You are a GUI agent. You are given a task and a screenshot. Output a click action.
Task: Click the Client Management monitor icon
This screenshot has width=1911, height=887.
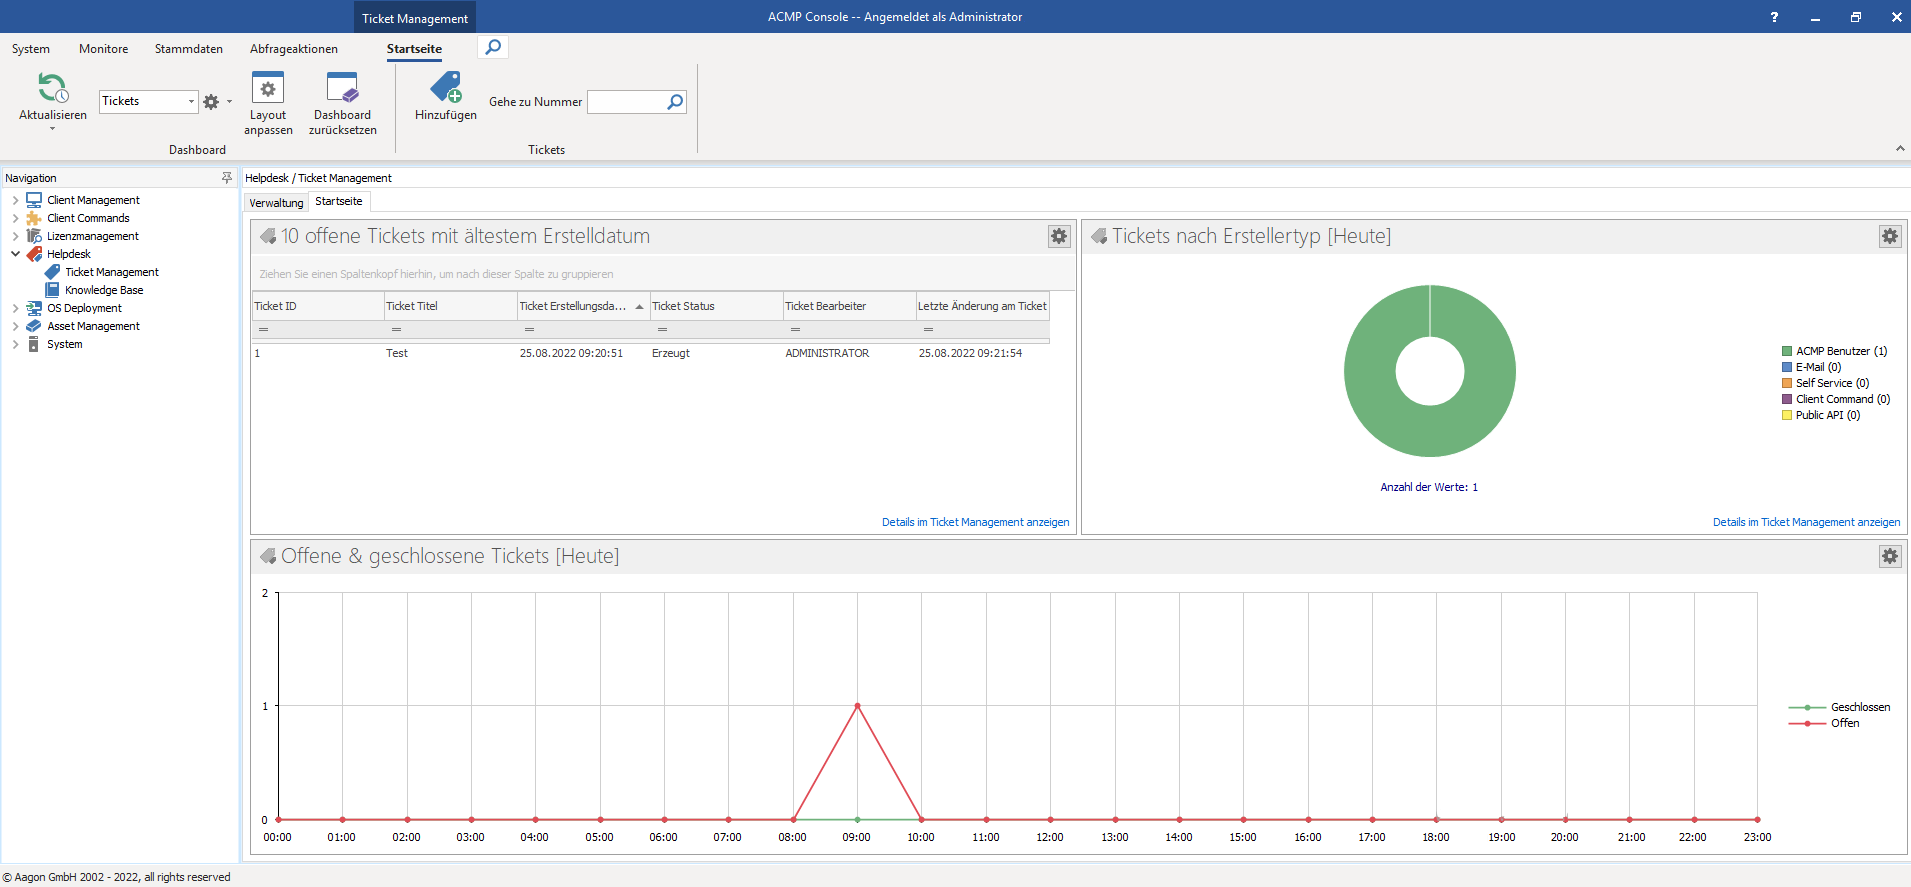[34, 200]
